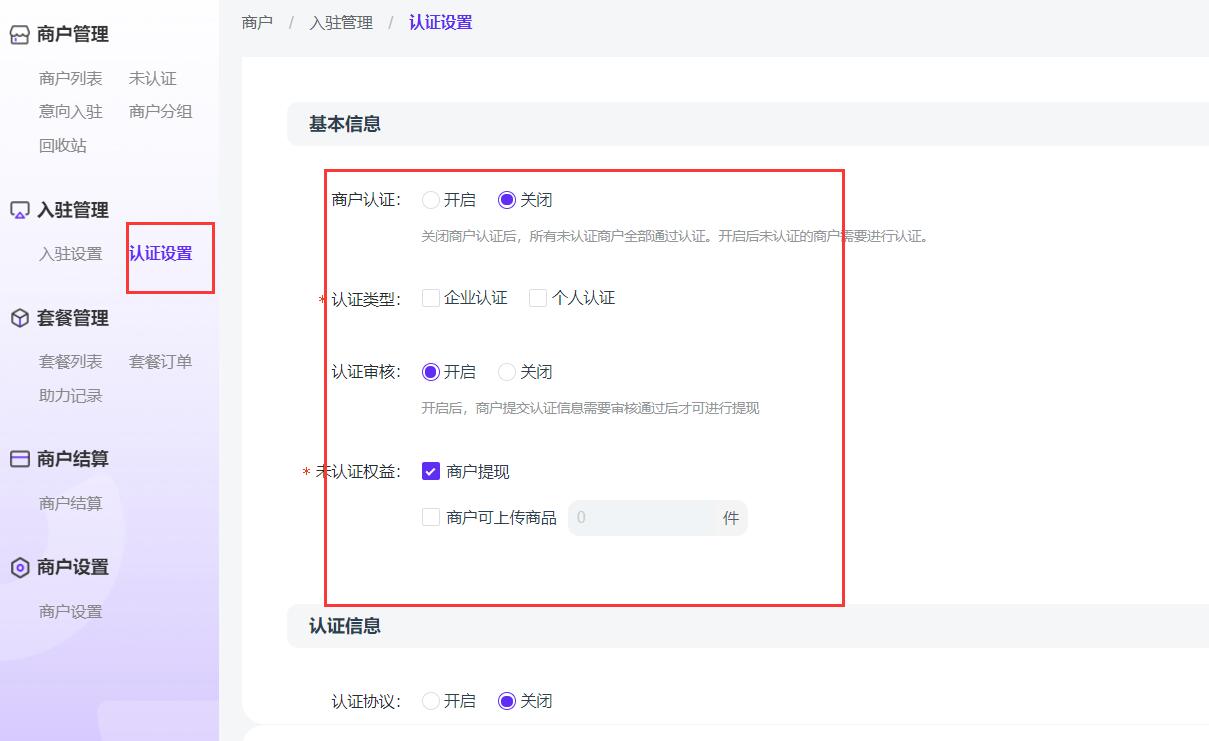Screen dimensions: 1209x741
Task: Check the 商户可上传商品 checkbox
Action: [x=431, y=518]
